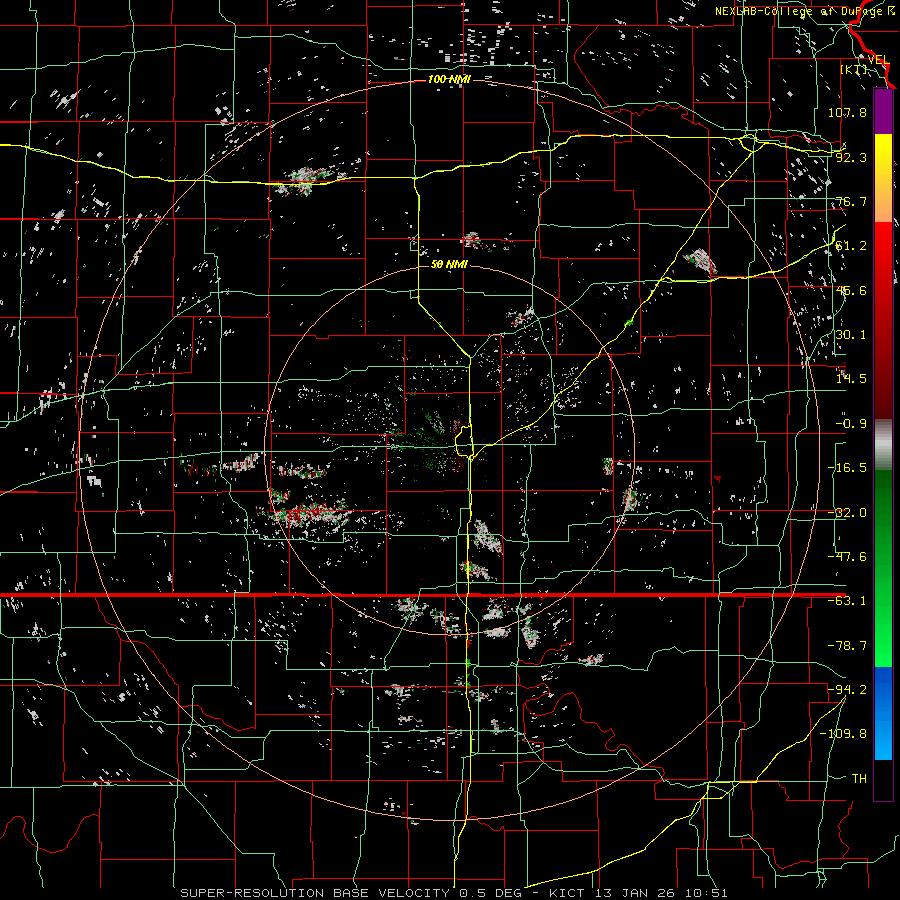Select the 30.1 value on velocity scale
900x900 pixels.
tap(851, 335)
